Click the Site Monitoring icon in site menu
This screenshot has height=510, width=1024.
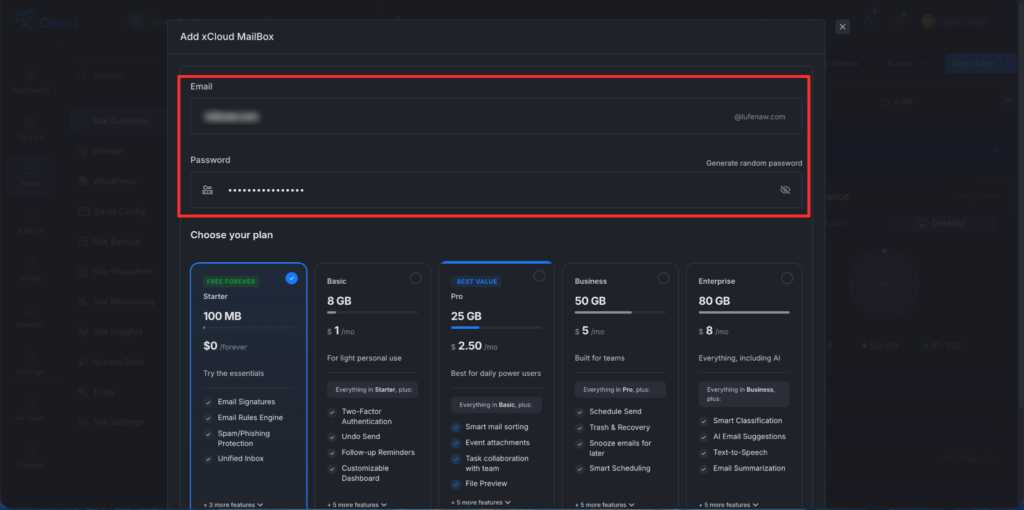[83, 302]
